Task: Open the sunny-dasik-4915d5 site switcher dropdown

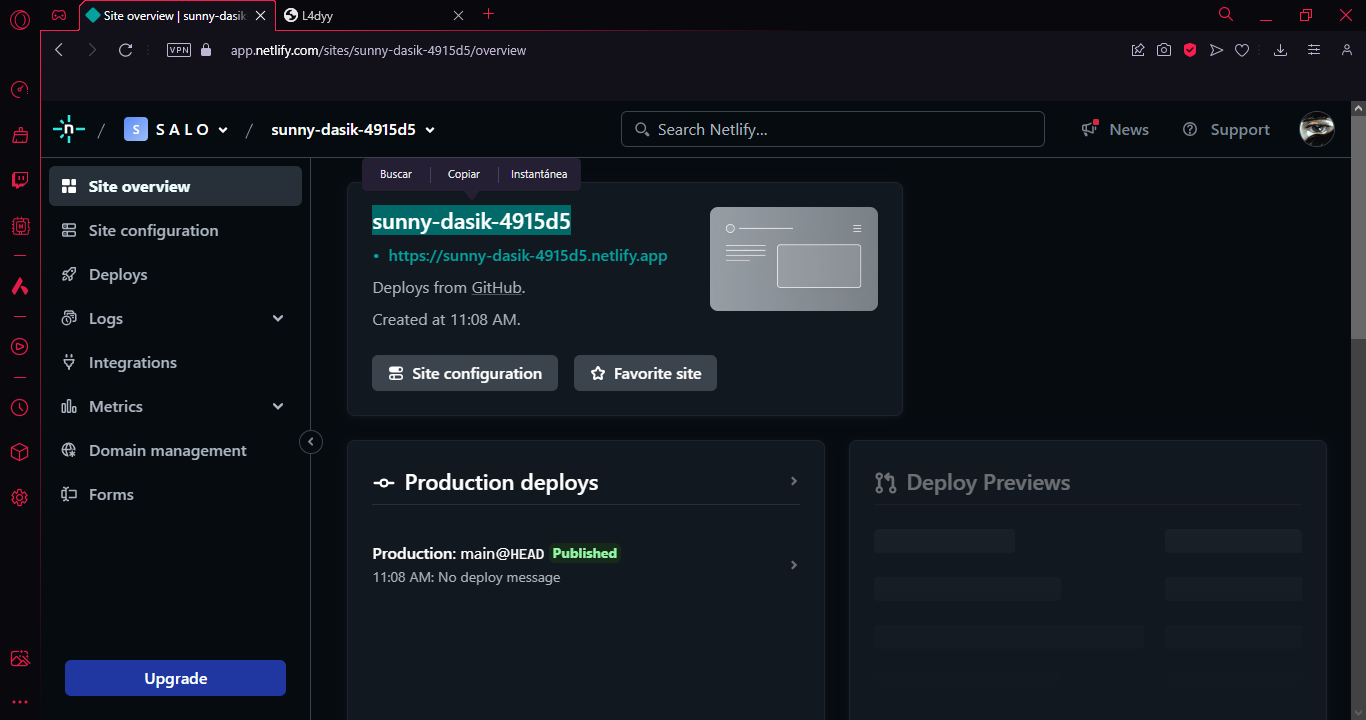Action: 353,129
